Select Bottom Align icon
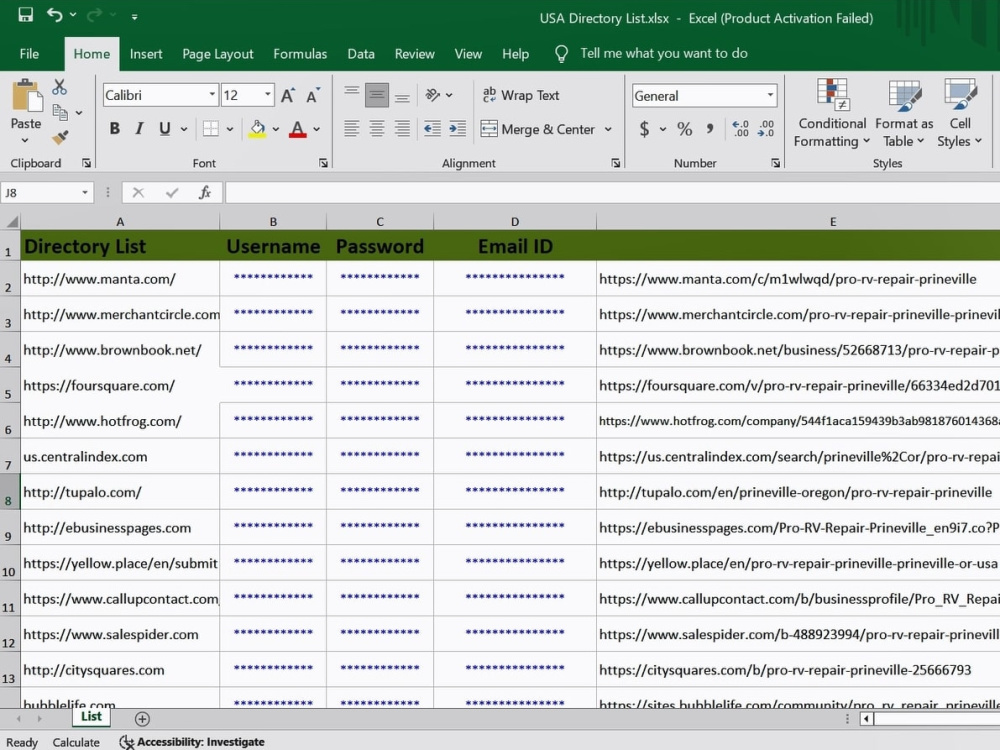 pos(402,96)
